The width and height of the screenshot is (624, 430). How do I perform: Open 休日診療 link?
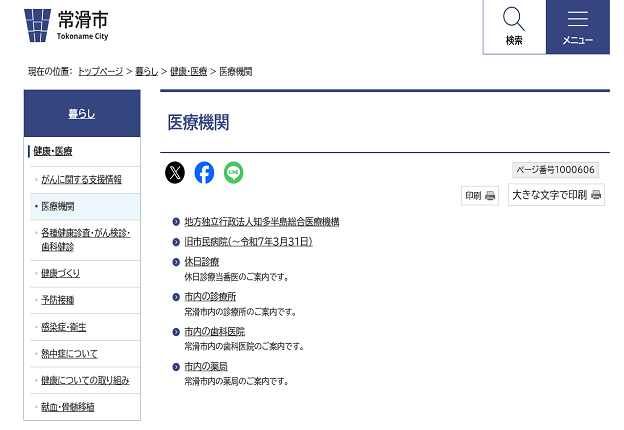click(x=201, y=262)
